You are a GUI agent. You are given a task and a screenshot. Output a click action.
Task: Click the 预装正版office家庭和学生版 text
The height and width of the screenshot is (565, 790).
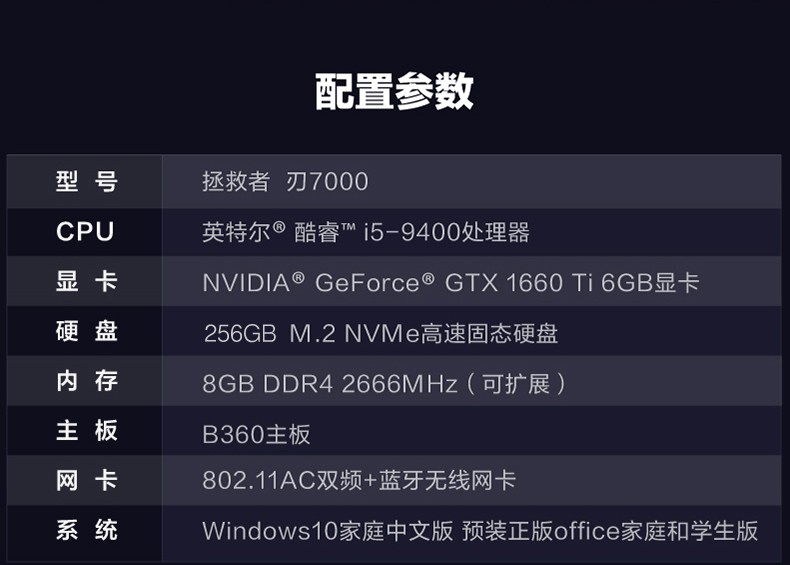coord(610,531)
